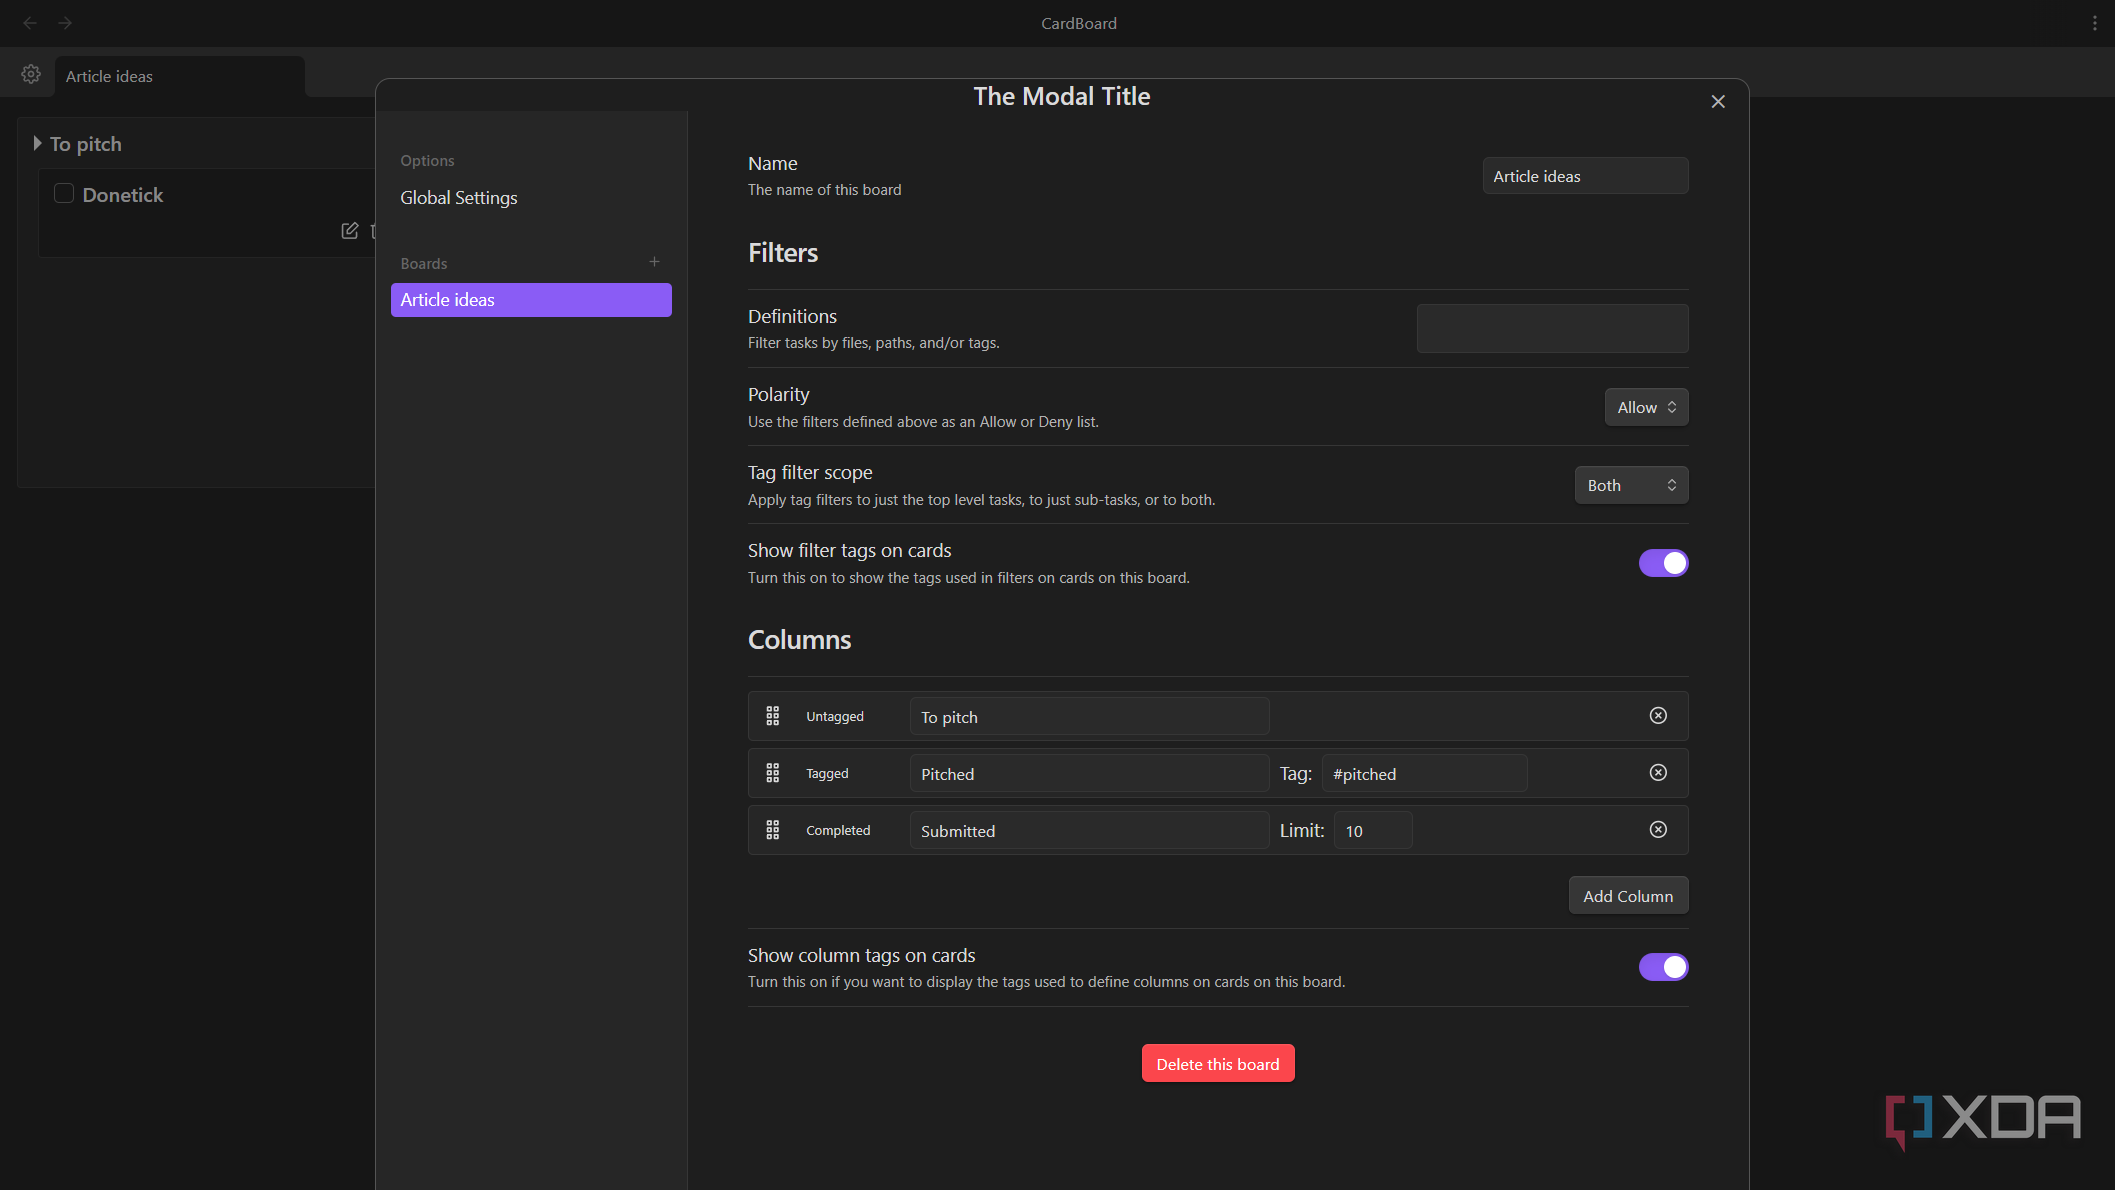Toggle Show filter tags on cards
2115x1190 pixels.
(x=1663, y=563)
